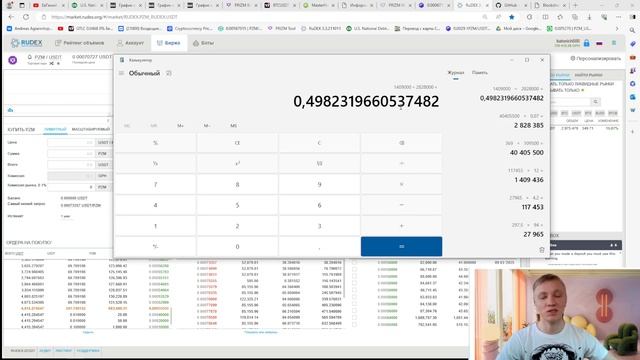This screenshot has height=360, width=640.
Task: Click the PRIZM coin icon beside PZM / USDT
Action: 13,60
